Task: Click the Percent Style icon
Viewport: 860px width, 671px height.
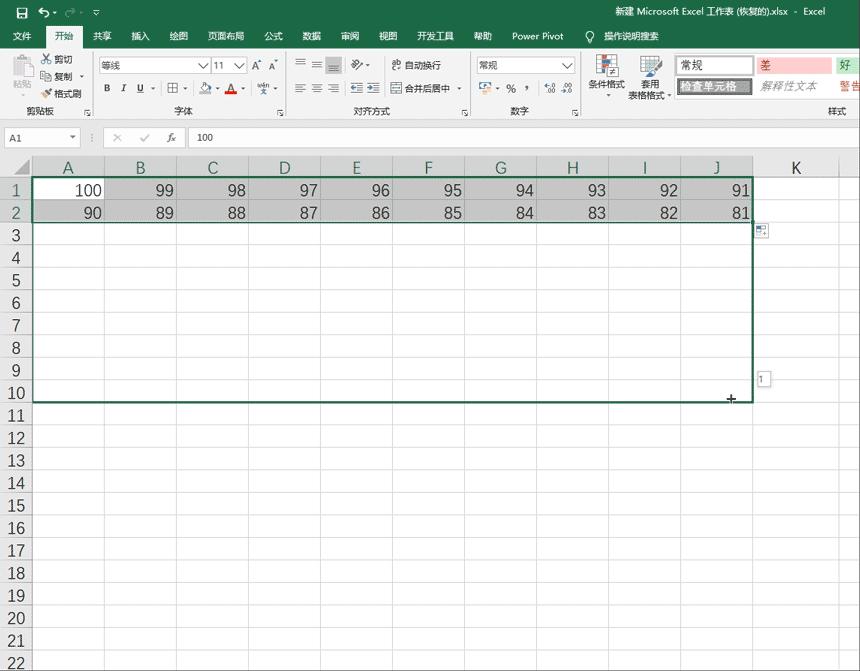Action: click(x=510, y=88)
